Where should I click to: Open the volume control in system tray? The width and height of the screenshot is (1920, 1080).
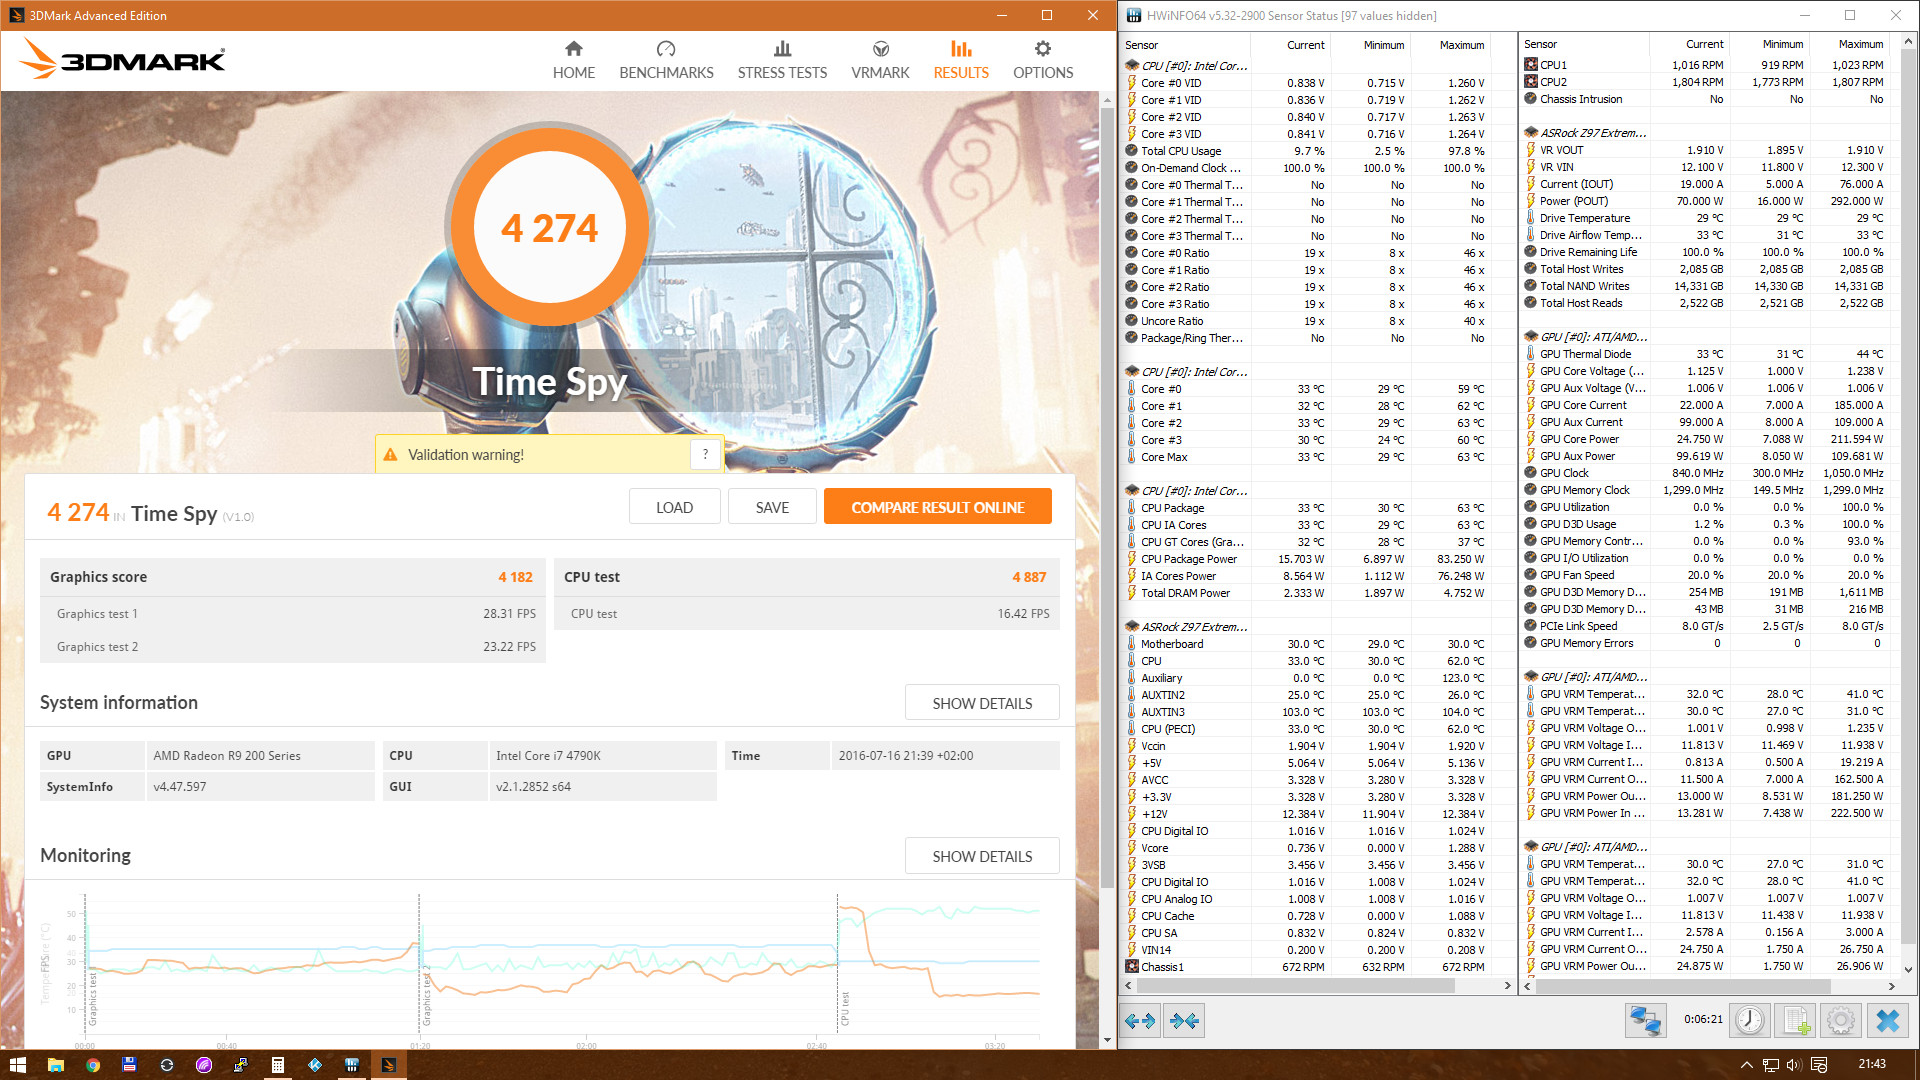(1794, 1065)
